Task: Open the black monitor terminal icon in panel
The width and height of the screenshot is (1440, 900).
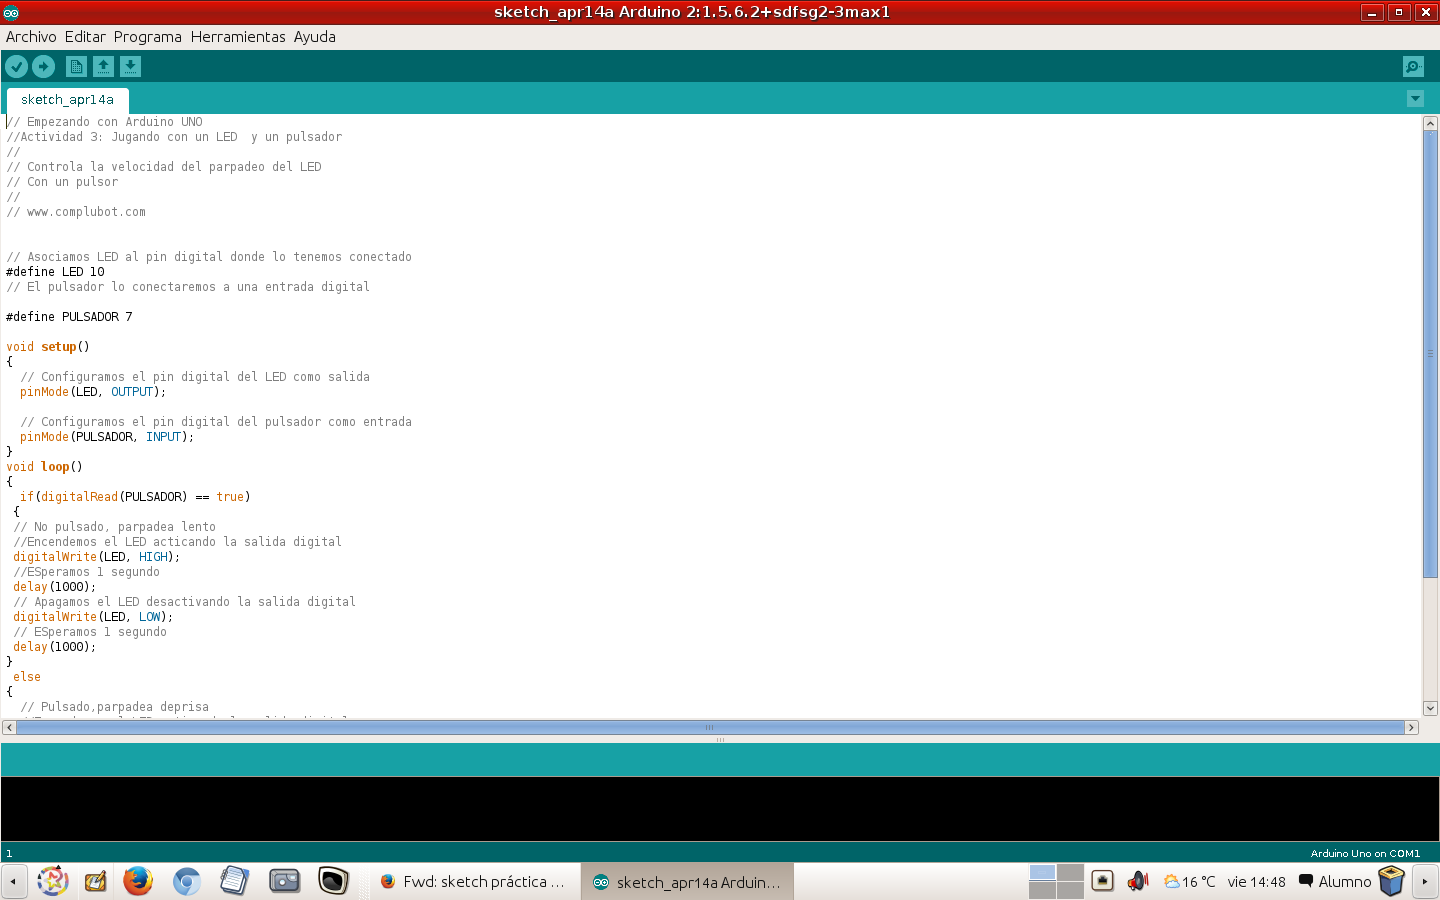Action: point(333,881)
